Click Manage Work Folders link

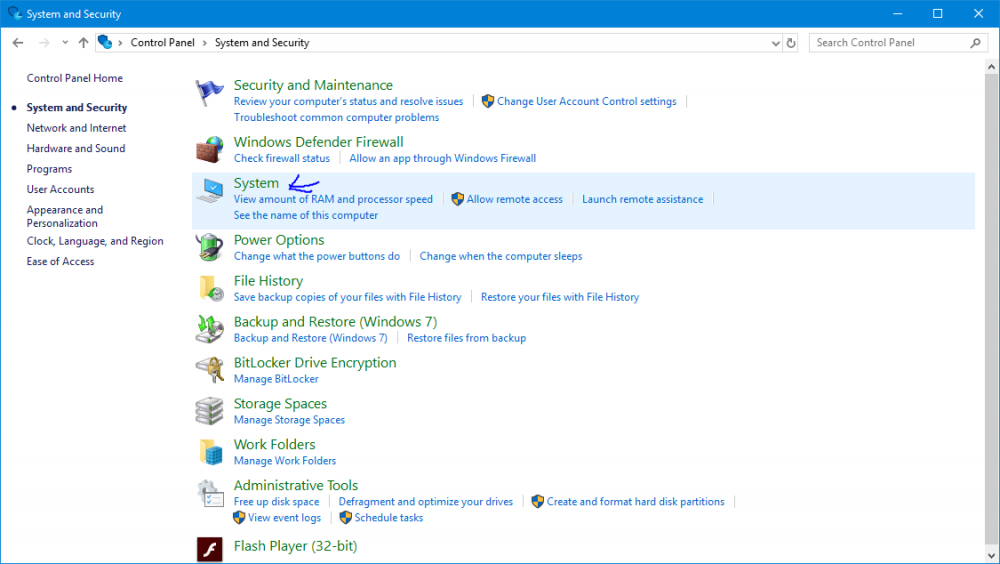[284, 461]
